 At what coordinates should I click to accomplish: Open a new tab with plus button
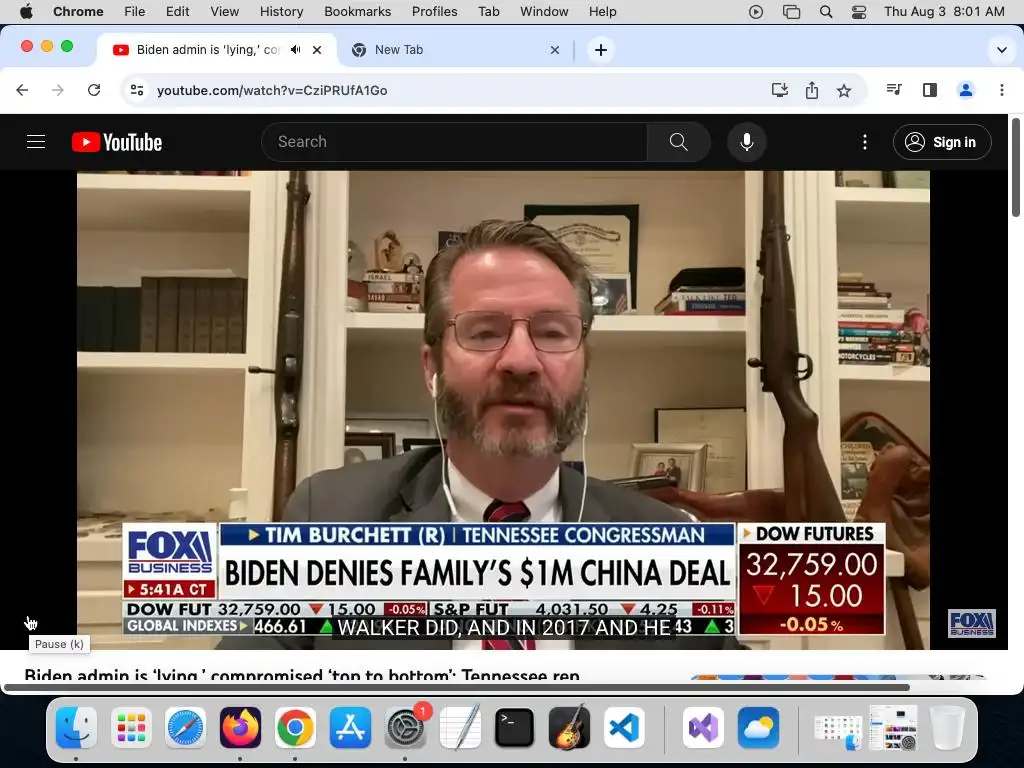tap(601, 50)
